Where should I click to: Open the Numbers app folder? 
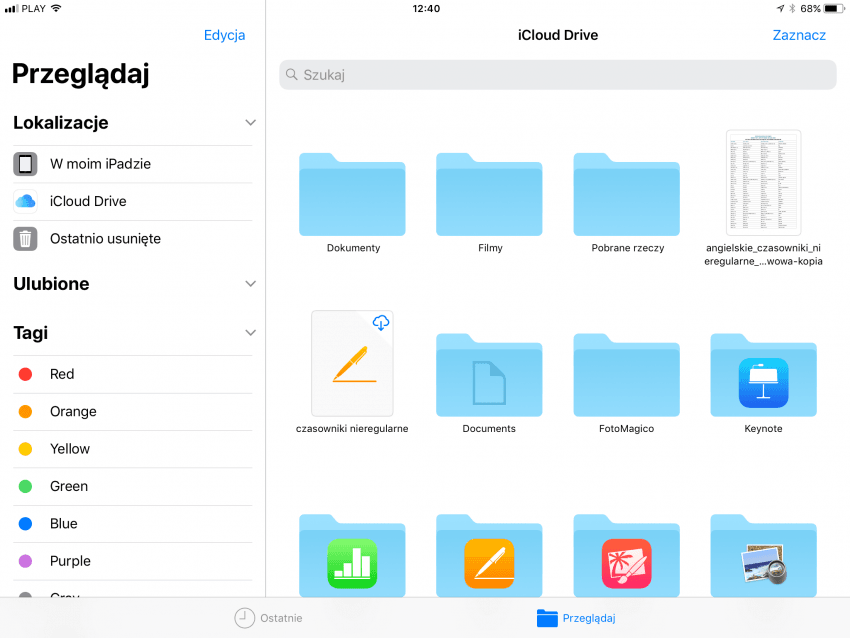coord(352,556)
